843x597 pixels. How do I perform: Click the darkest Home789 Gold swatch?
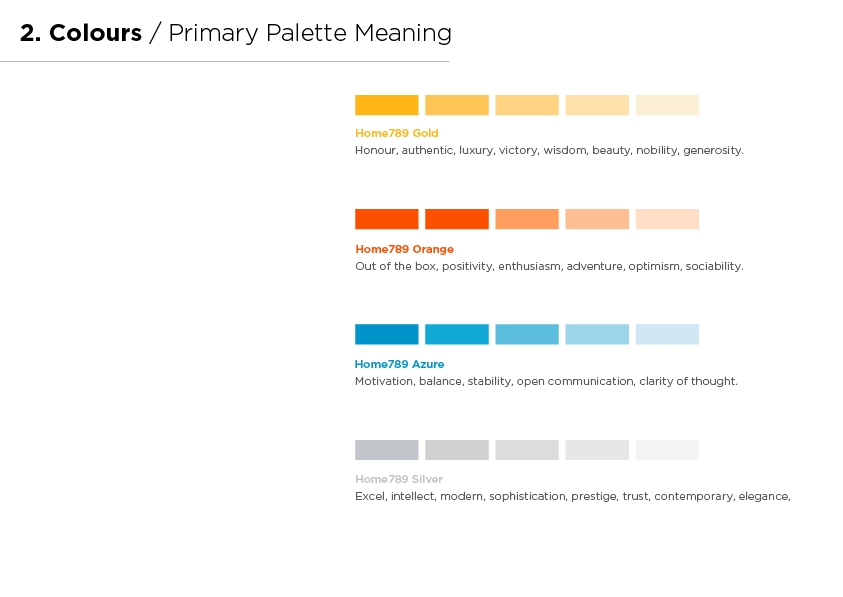pyautogui.click(x=387, y=105)
